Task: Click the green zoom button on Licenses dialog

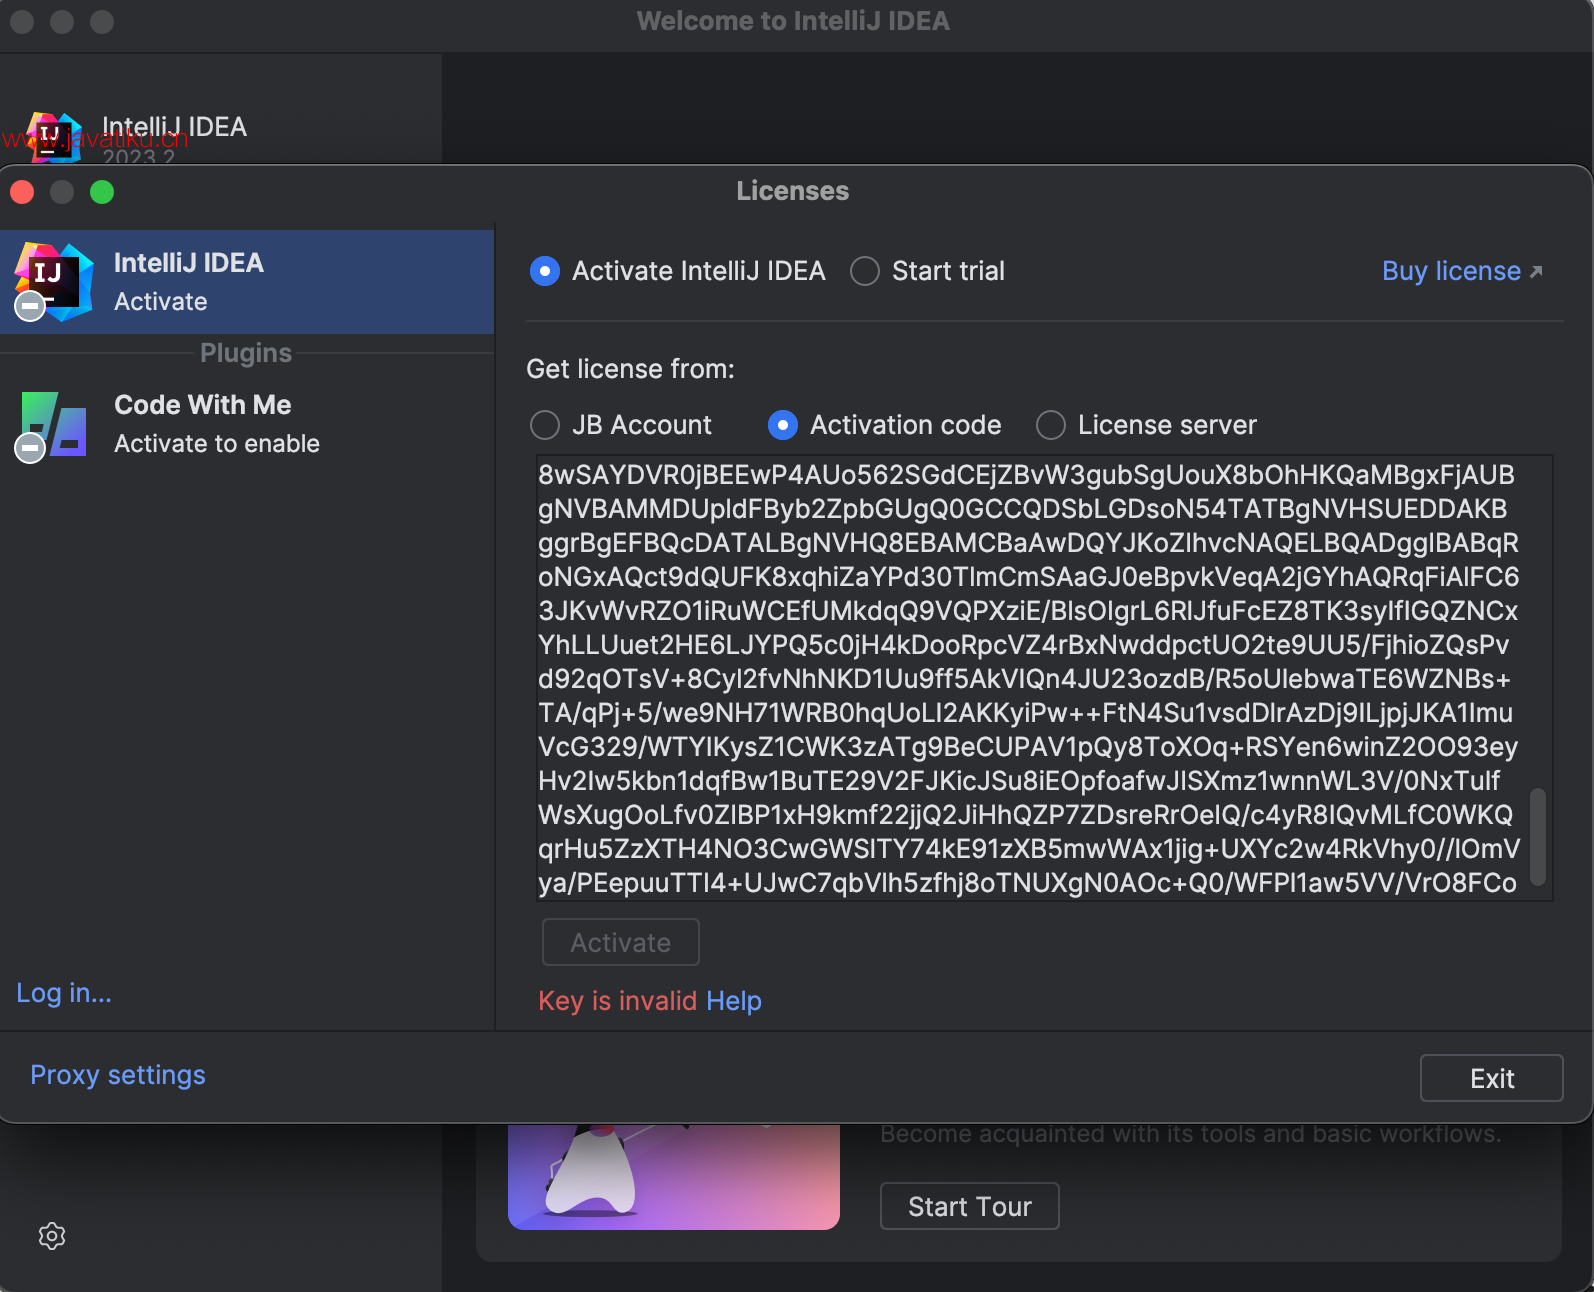Action: [x=102, y=192]
